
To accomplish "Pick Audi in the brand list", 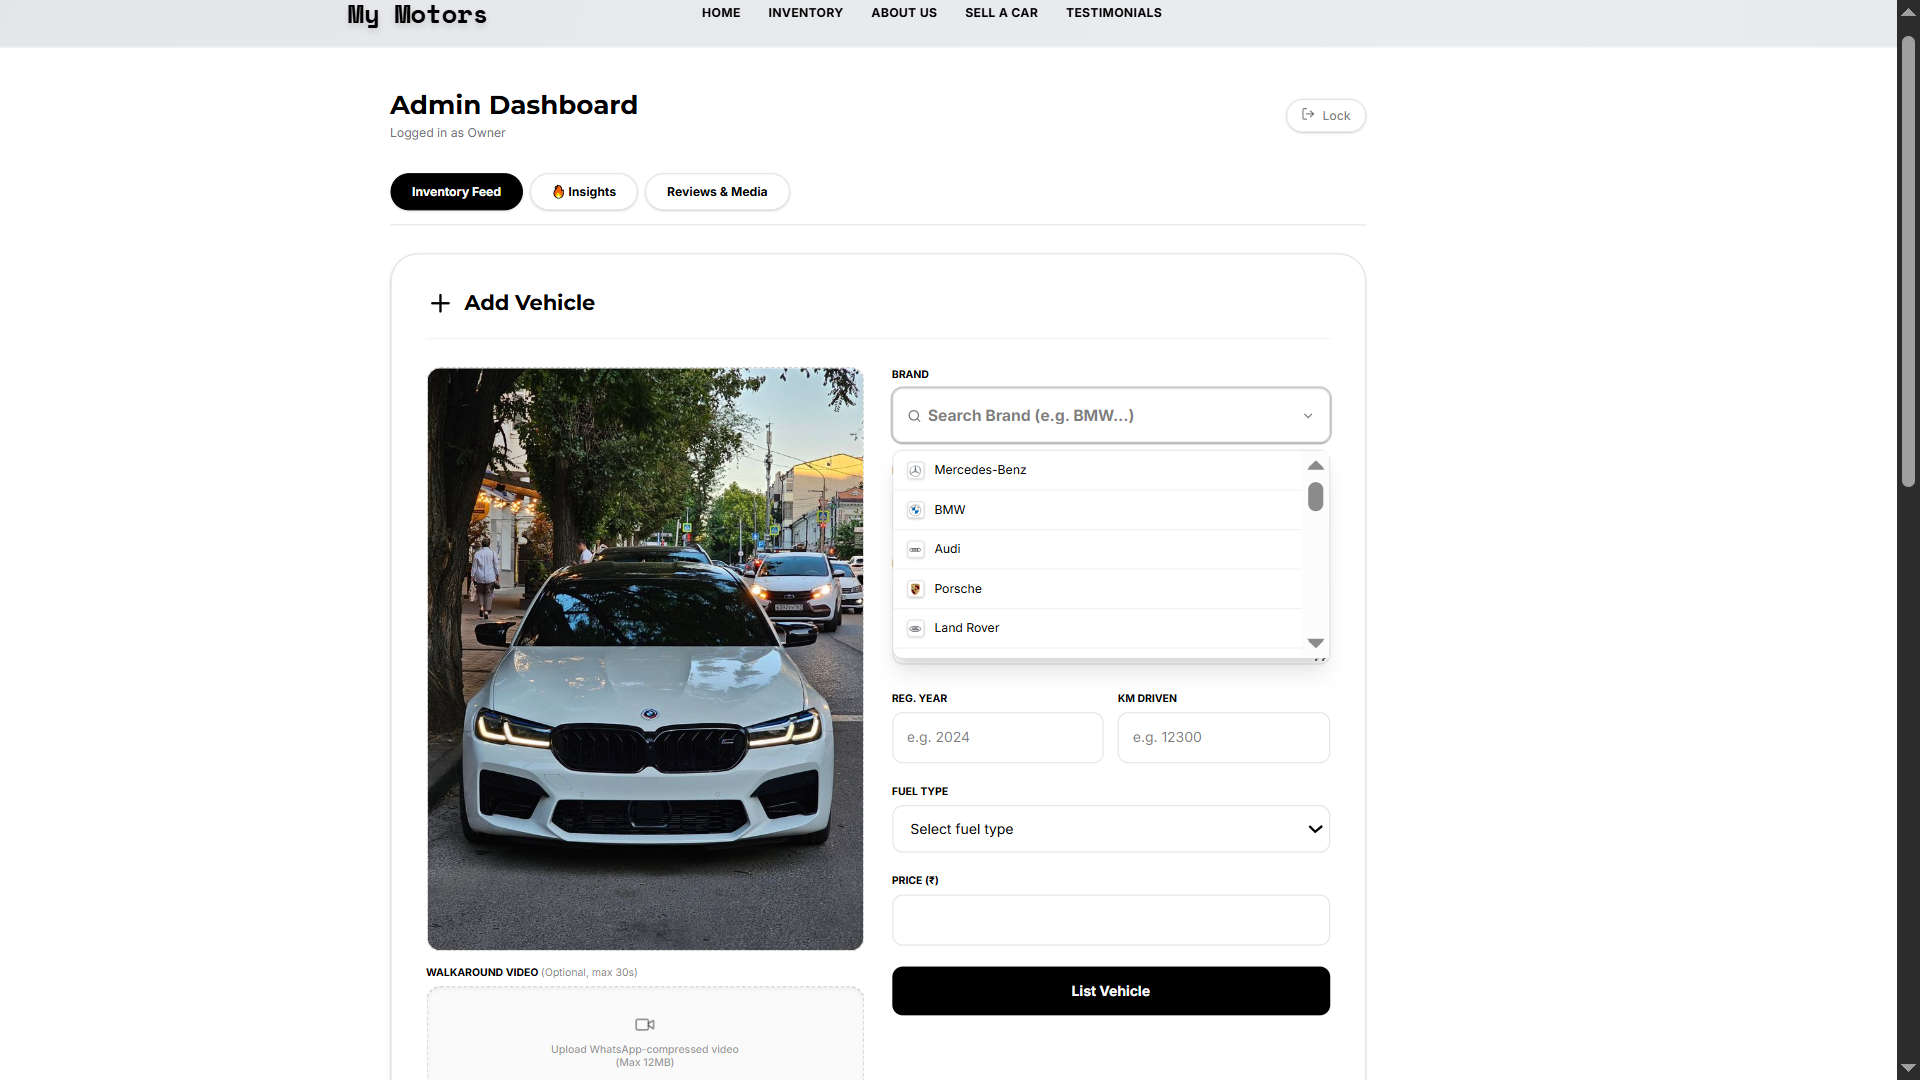I will point(1098,549).
